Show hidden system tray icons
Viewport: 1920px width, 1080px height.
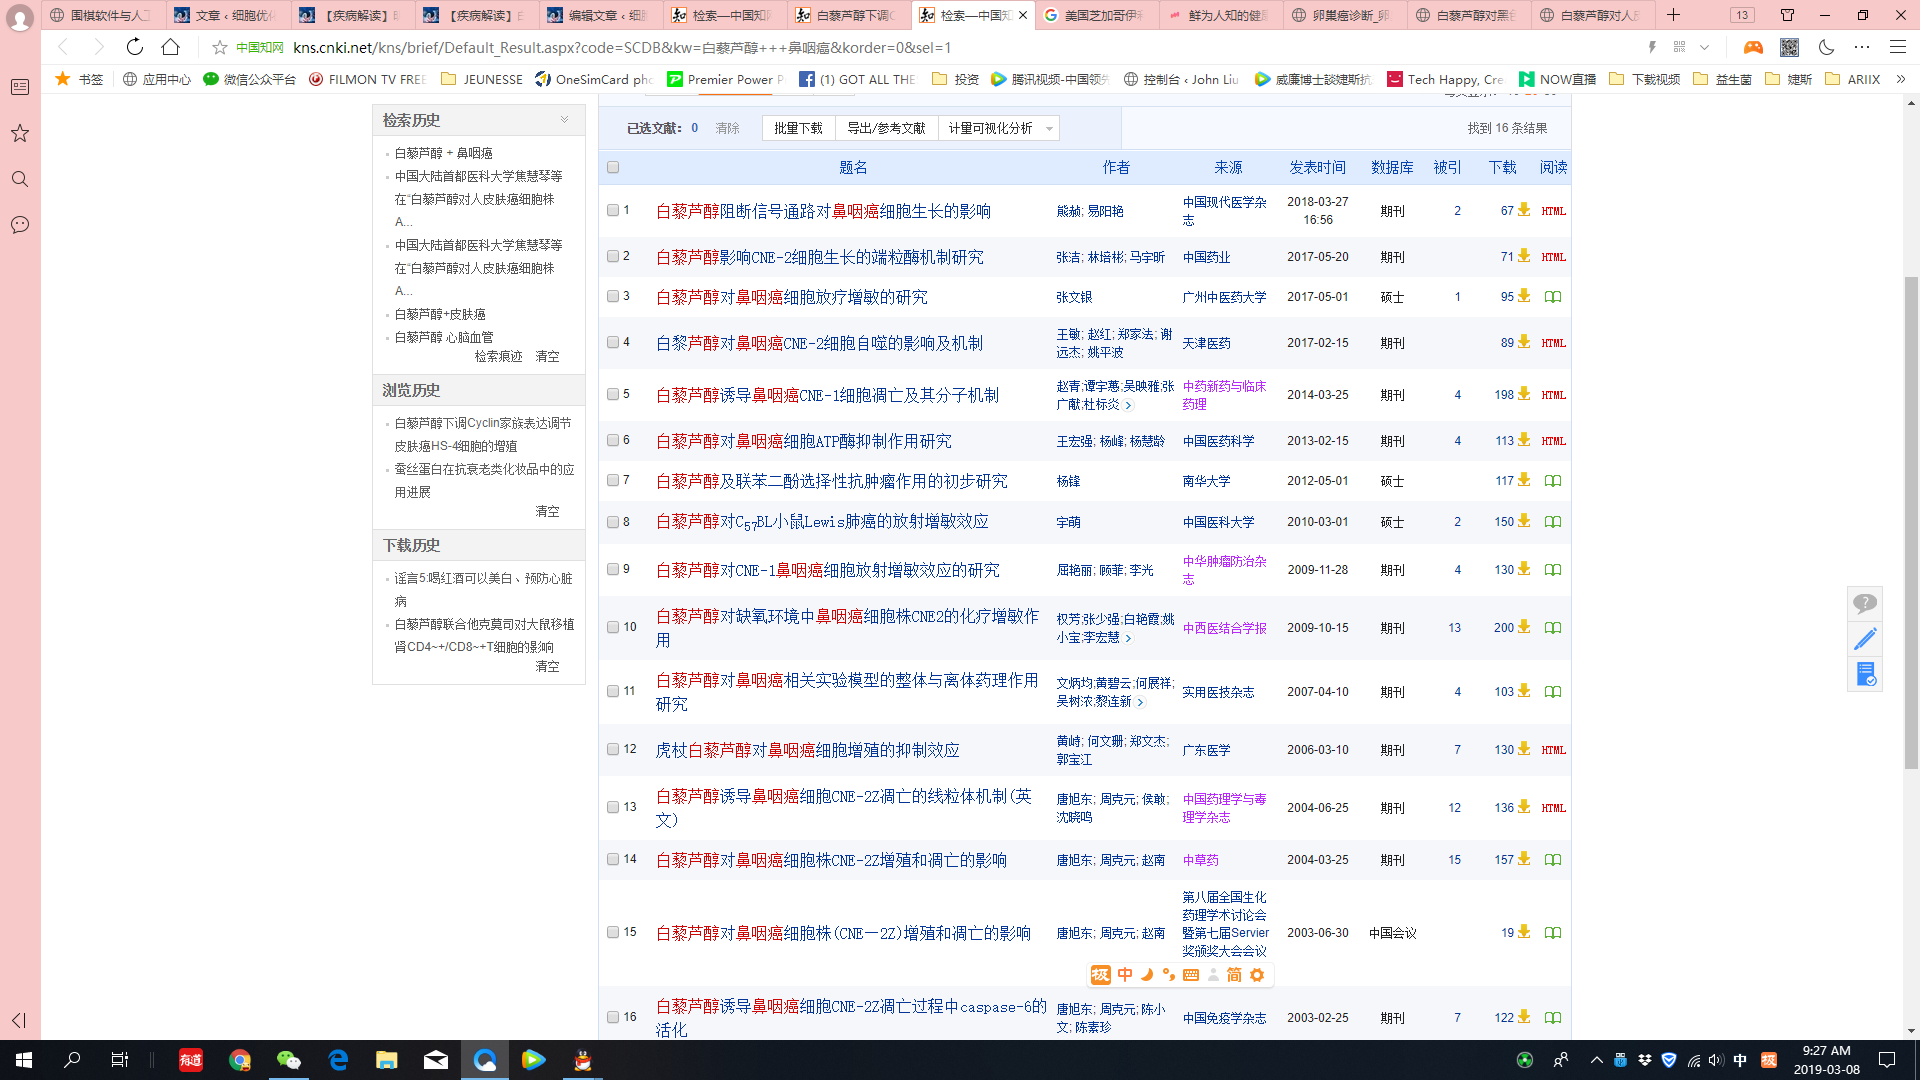[1596, 1060]
